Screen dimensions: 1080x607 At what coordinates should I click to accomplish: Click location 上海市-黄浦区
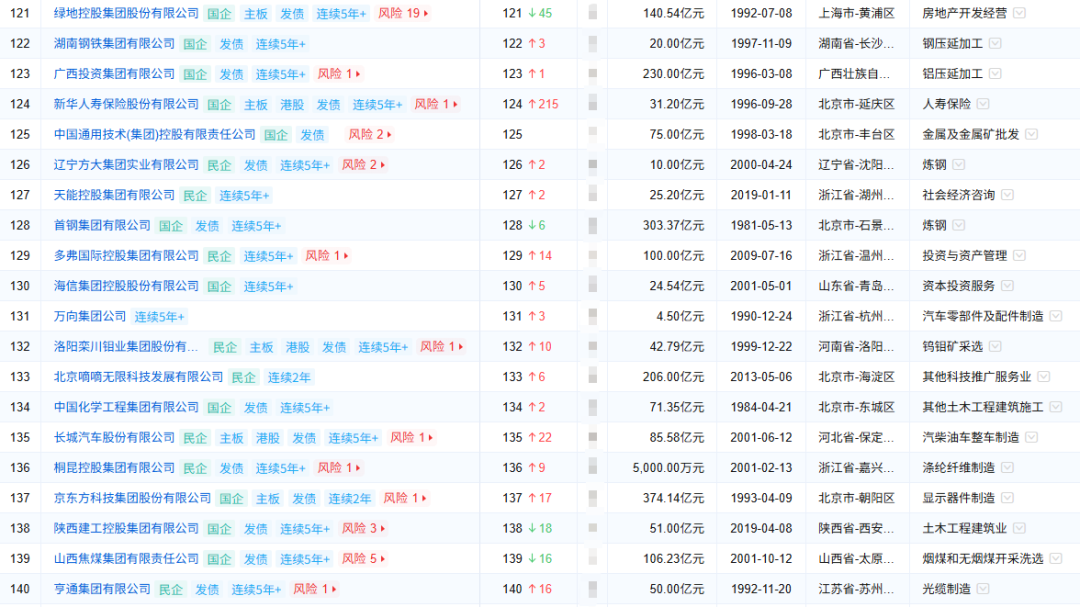(x=856, y=13)
